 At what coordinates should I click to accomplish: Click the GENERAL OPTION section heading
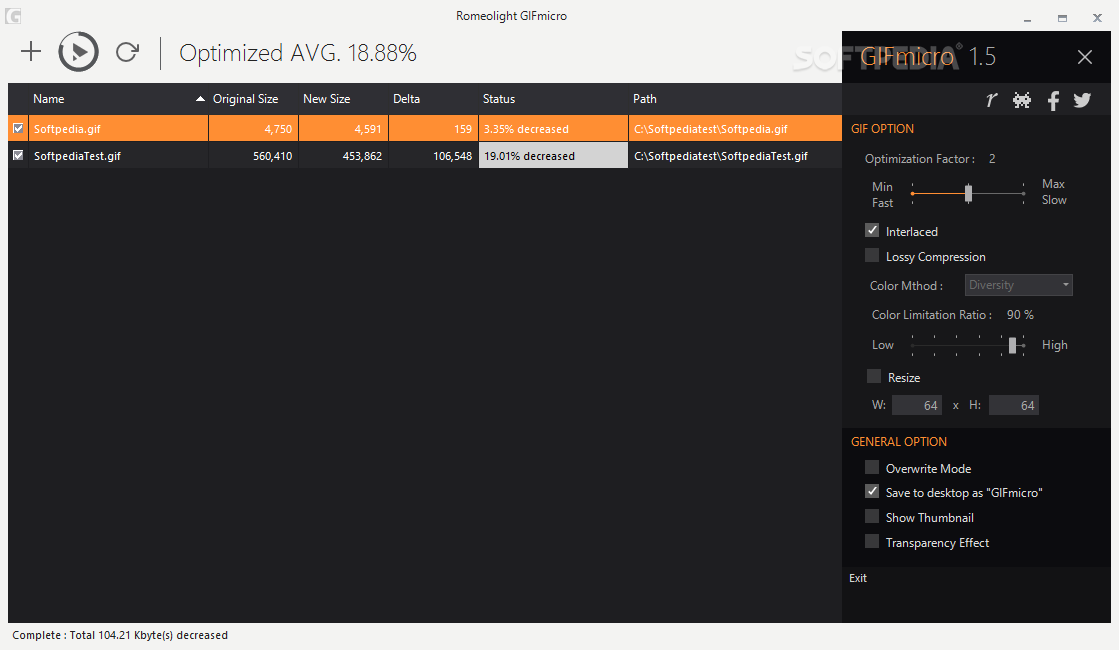[x=898, y=442]
